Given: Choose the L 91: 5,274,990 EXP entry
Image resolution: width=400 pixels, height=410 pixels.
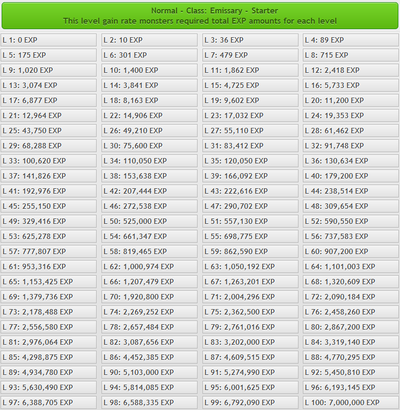Looking at the screenshot, I should 250,372.
